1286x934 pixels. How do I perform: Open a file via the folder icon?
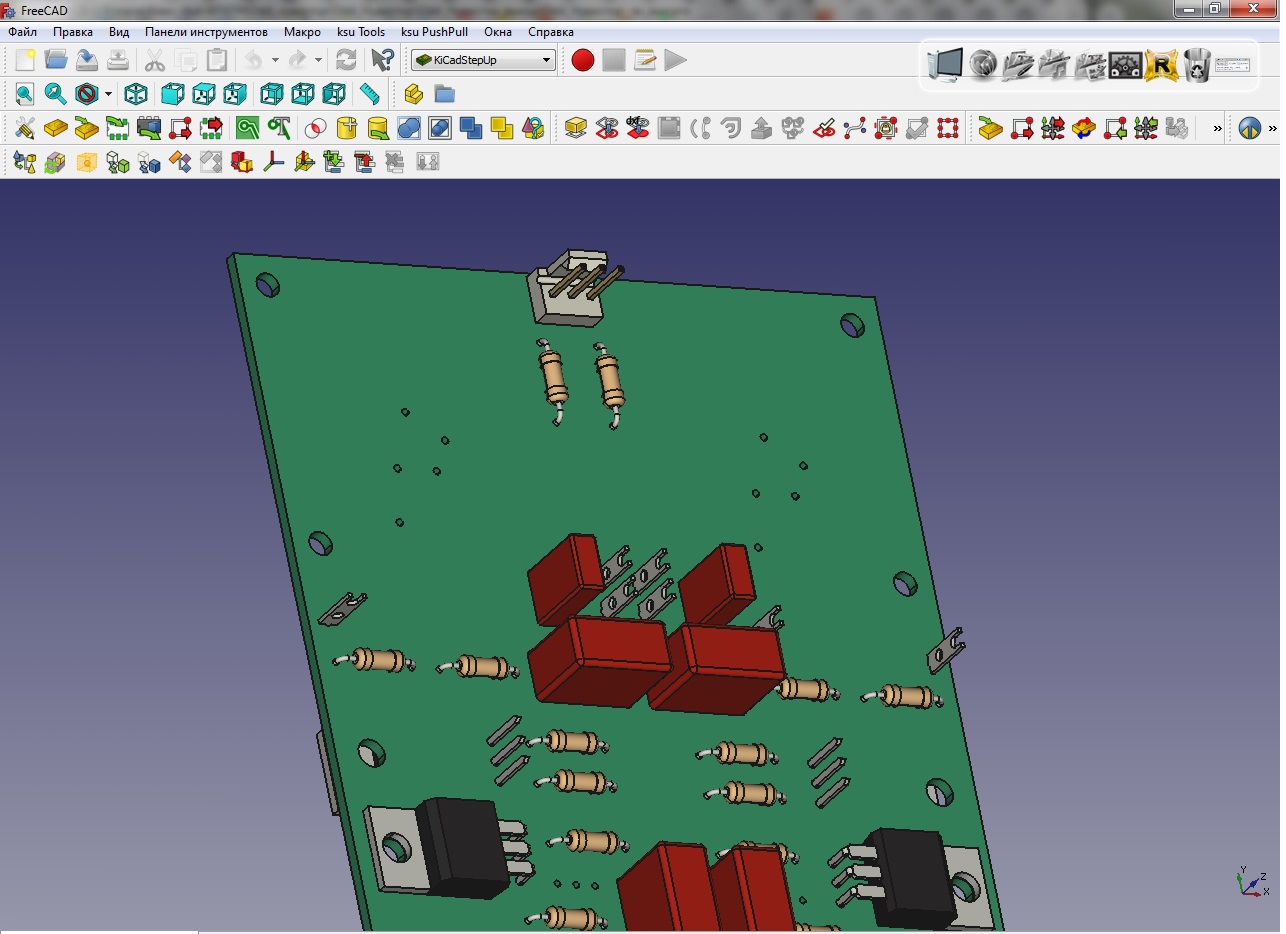coord(56,60)
